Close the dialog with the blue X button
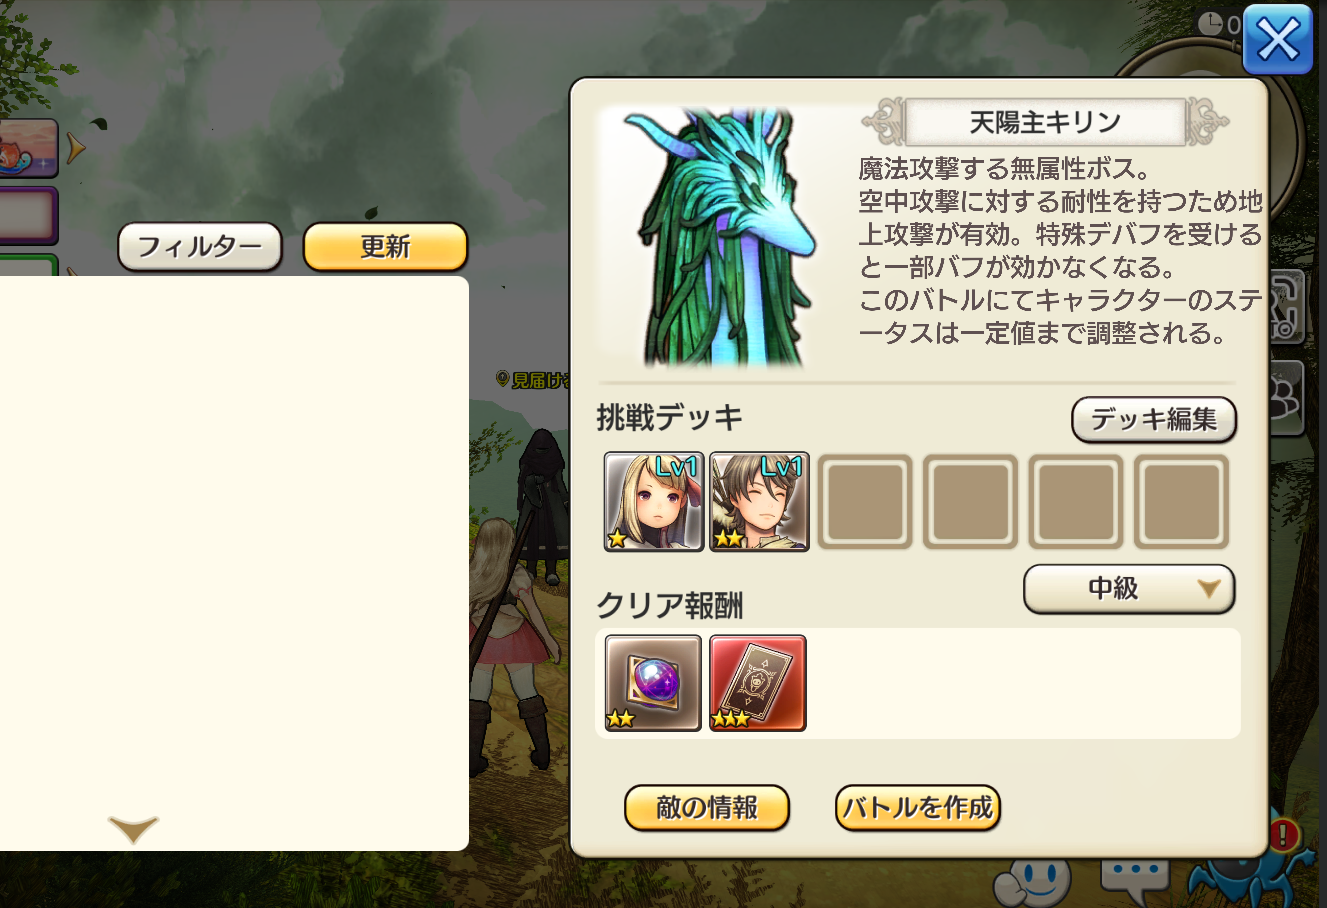Screen dimensions: 1327x908 (x=1277, y=40)
